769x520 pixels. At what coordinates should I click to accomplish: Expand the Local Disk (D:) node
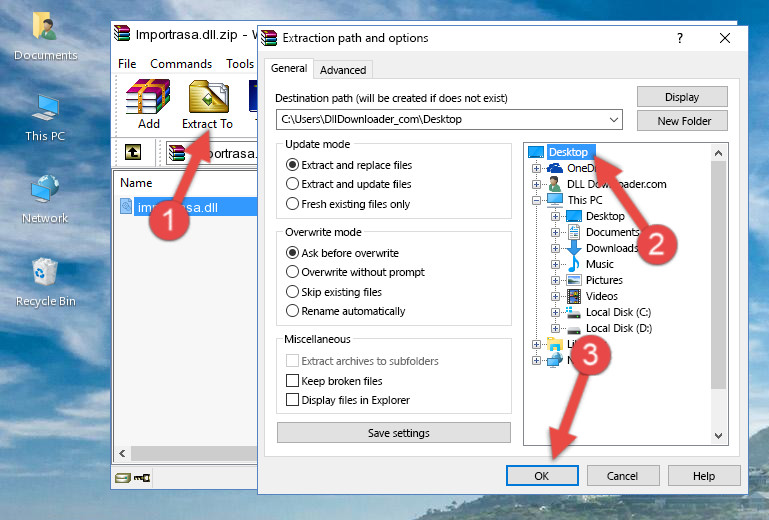555,329
